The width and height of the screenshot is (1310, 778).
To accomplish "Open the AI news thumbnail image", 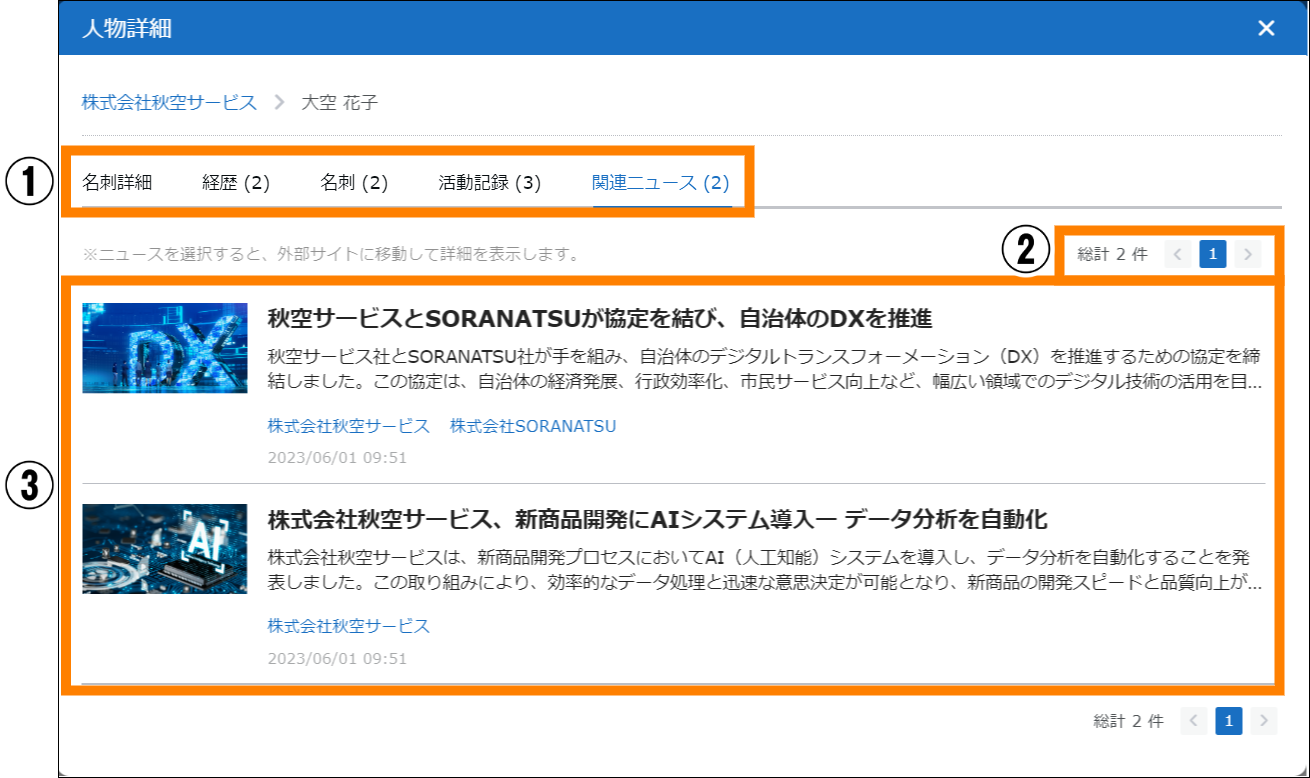I will pyautogui.click(x=165, y=549).
